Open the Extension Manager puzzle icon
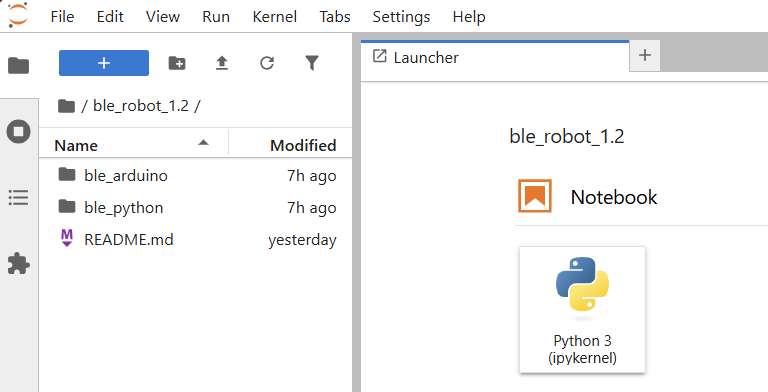The image size is (768, 392). click(x=19, y=264)
